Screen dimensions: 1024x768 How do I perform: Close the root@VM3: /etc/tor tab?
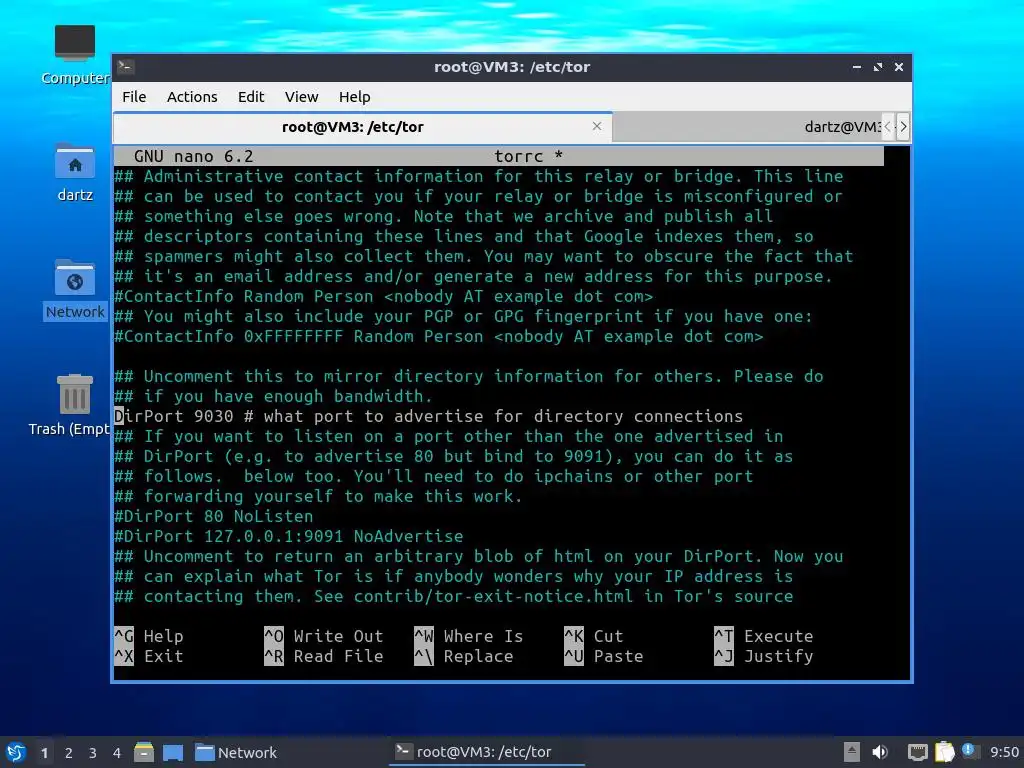pos(596,126)
